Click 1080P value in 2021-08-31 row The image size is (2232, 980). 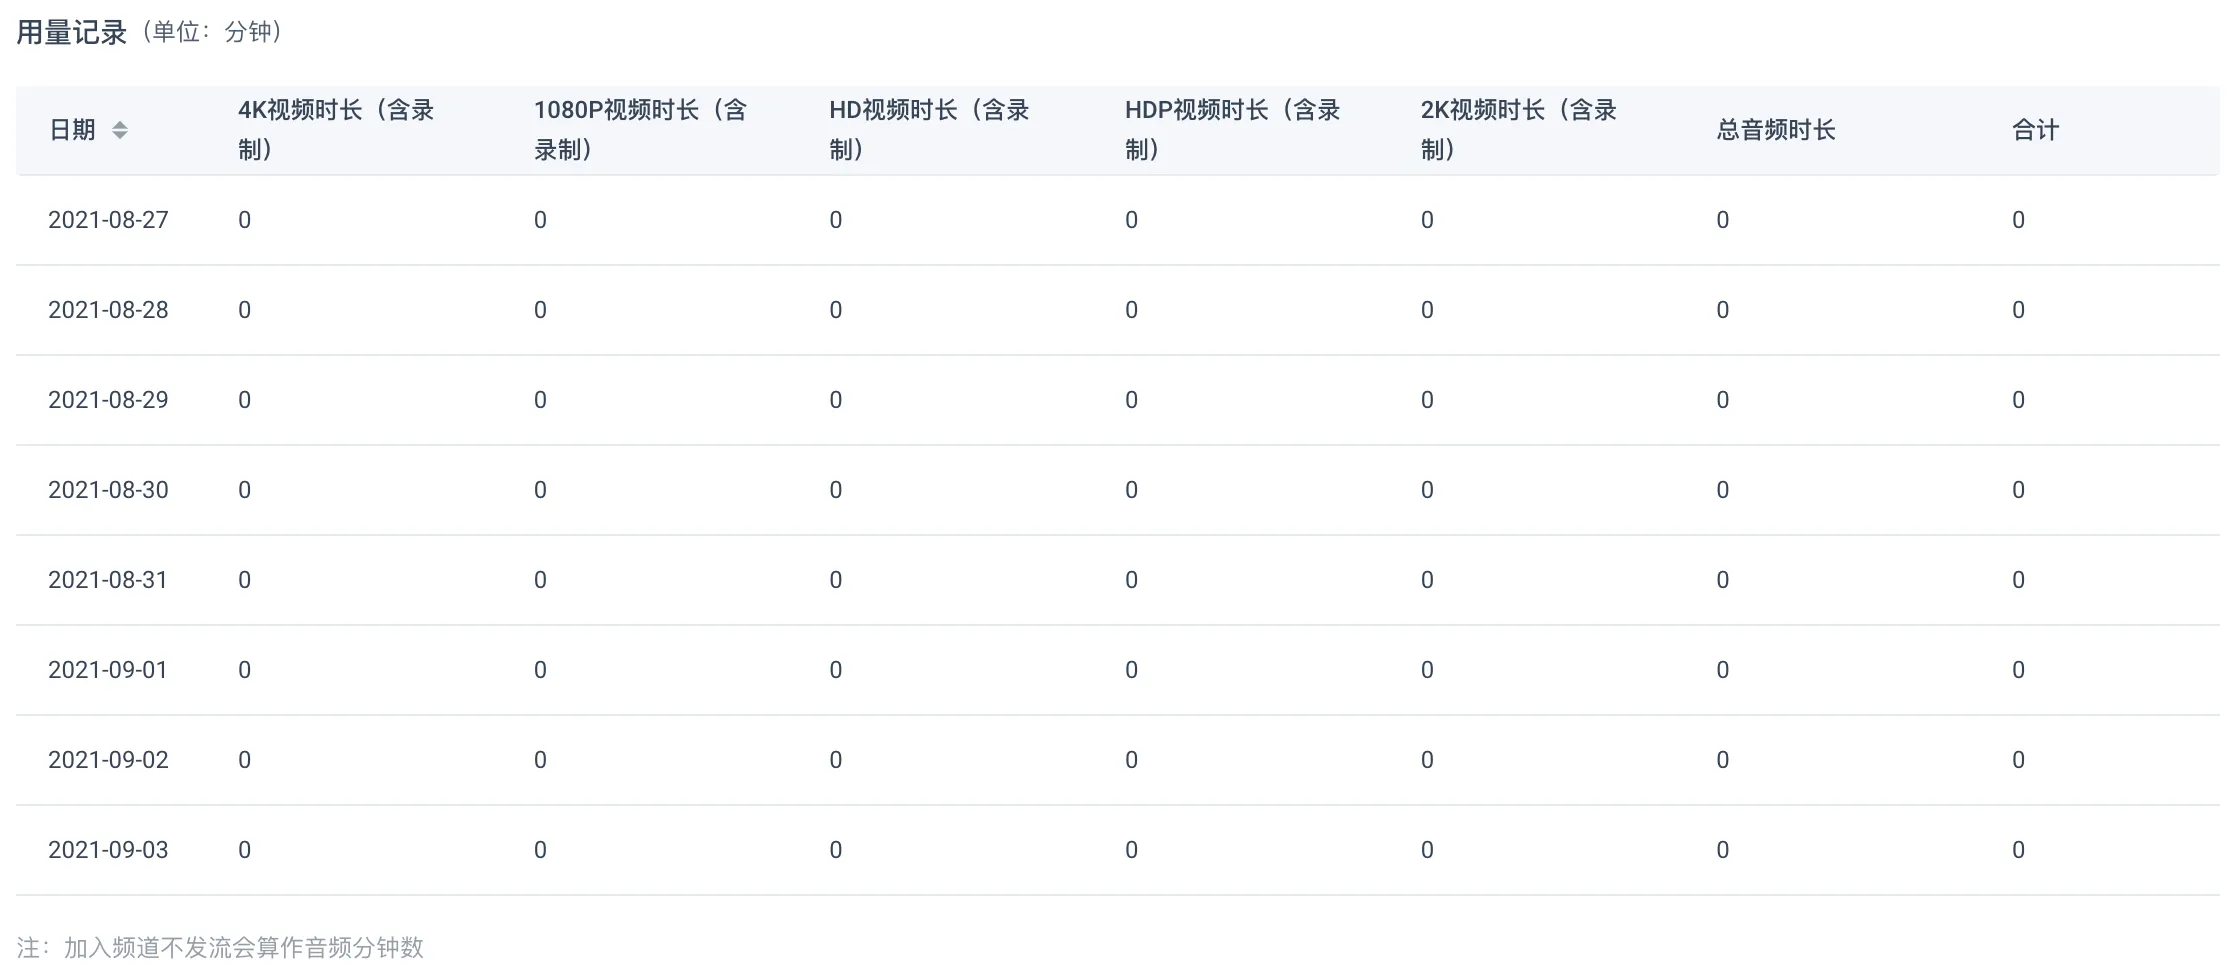point(540,580)
